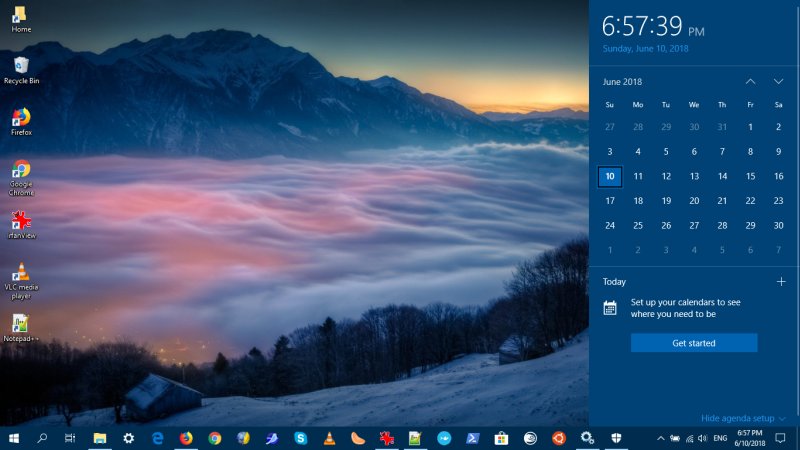Open the double-gear taskbar icon
The image size is (800, 450).
tap(587, 438)
